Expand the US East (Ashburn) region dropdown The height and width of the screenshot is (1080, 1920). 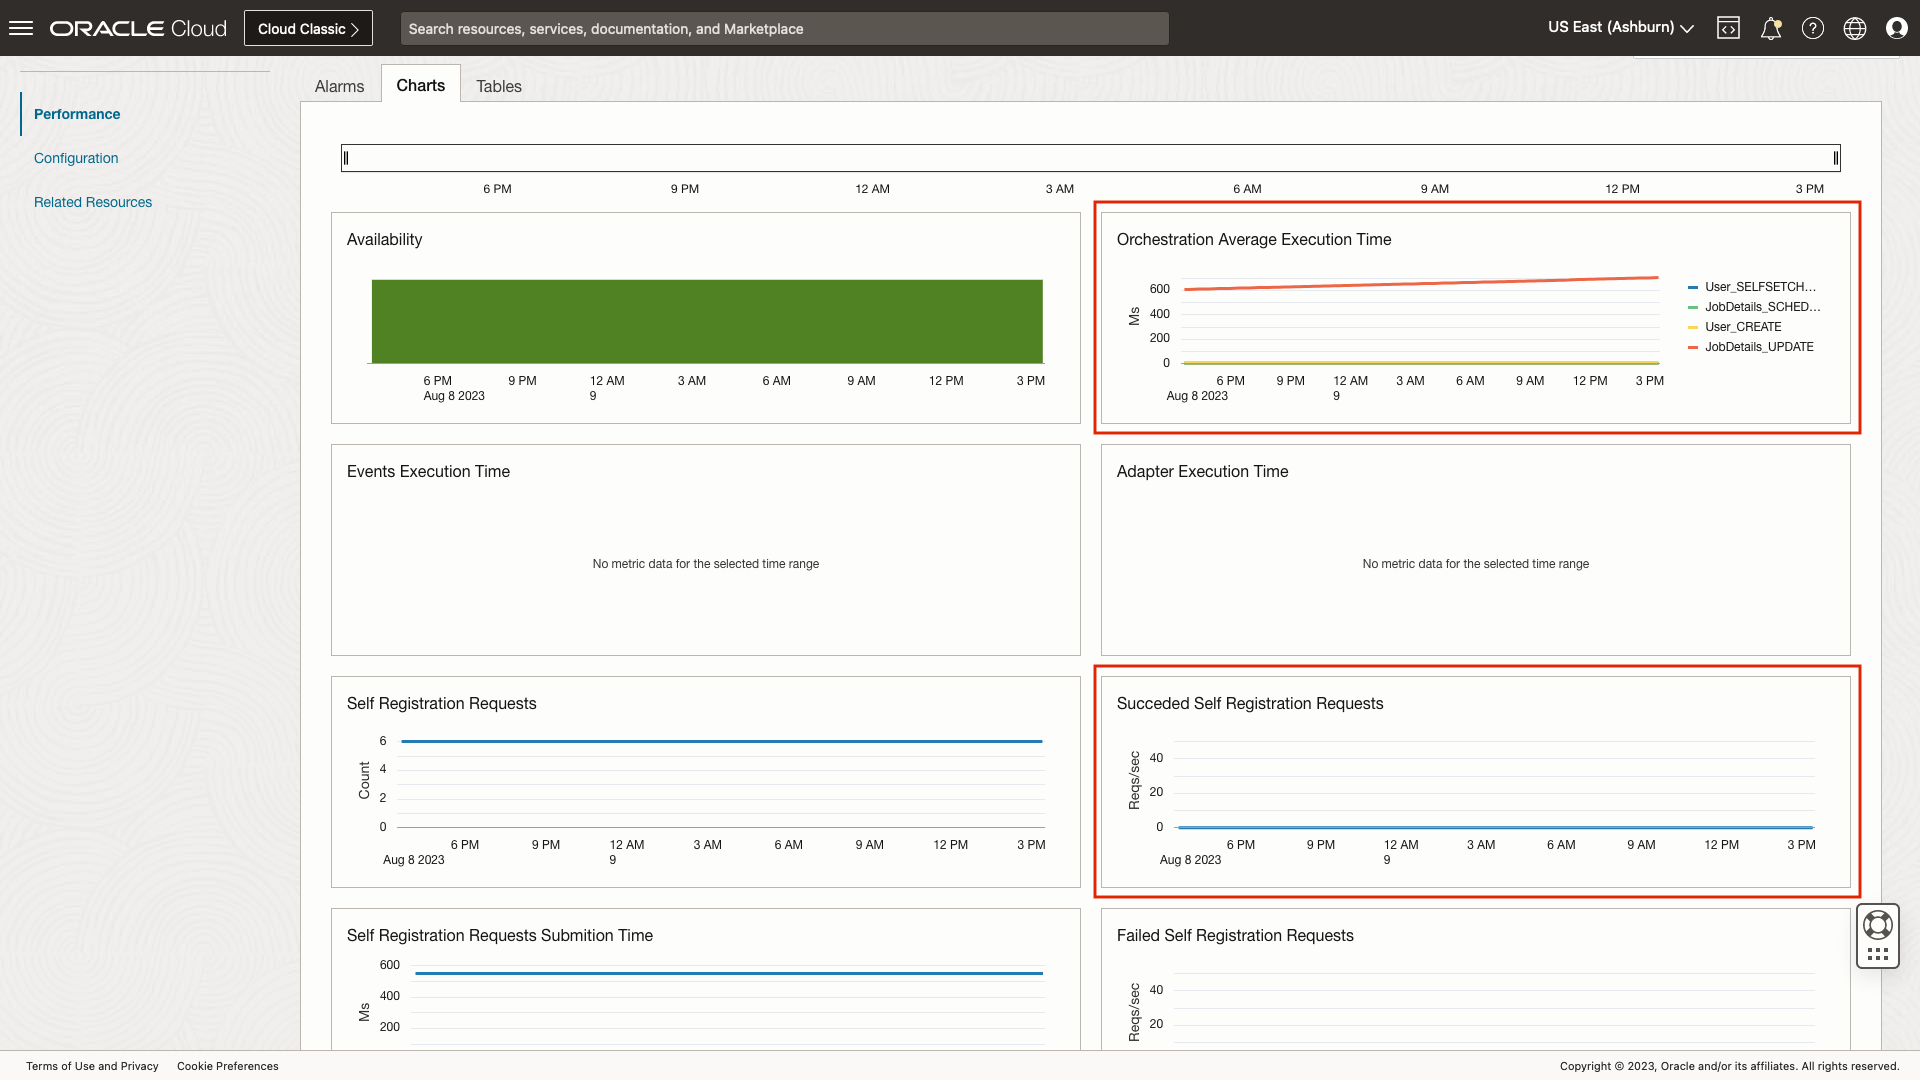coord(1620,28)
